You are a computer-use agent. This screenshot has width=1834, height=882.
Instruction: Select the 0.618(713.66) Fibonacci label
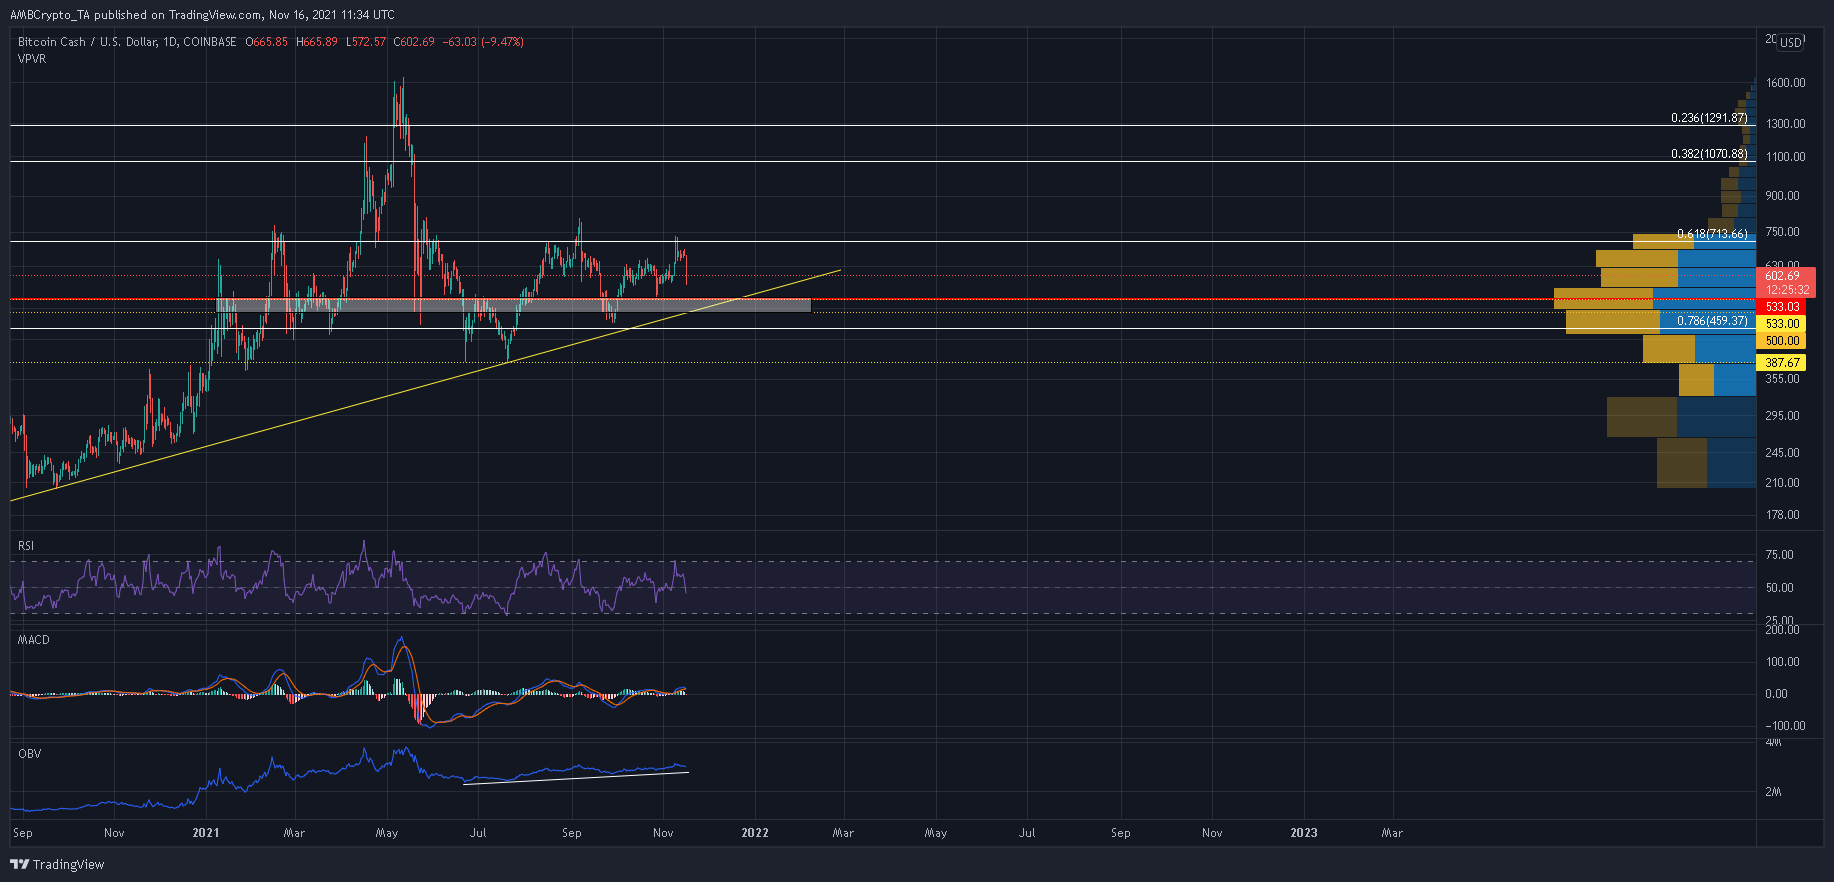1712,234
